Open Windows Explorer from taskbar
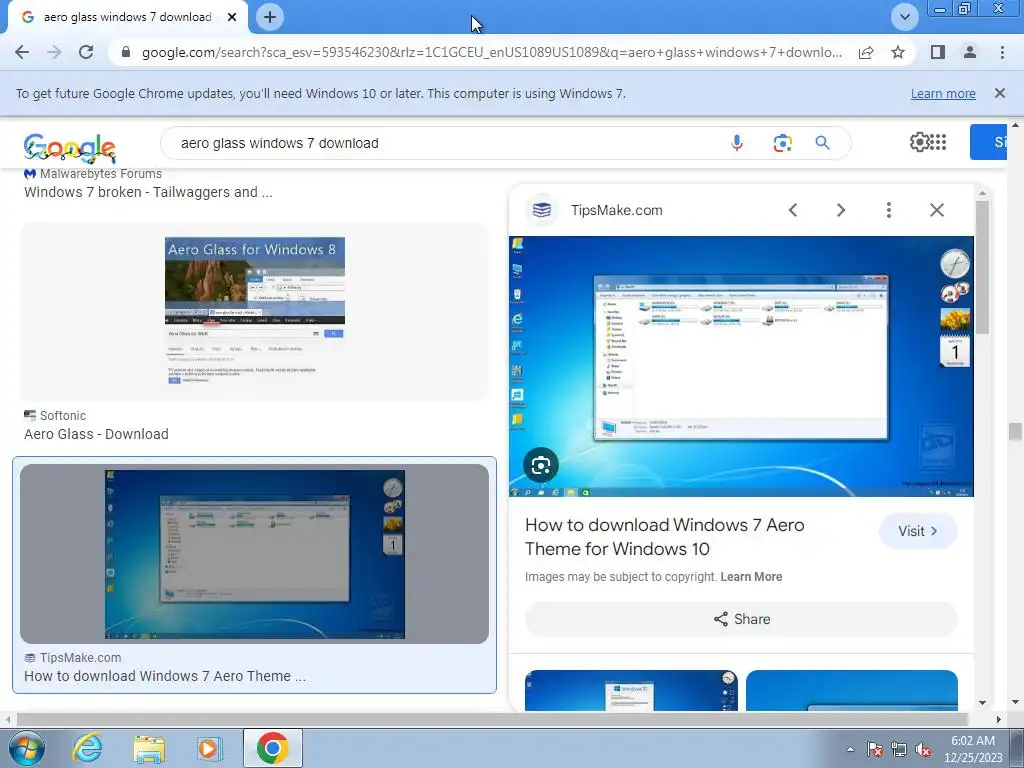Viewport: 1024px width, 768px height. point(149,748)
